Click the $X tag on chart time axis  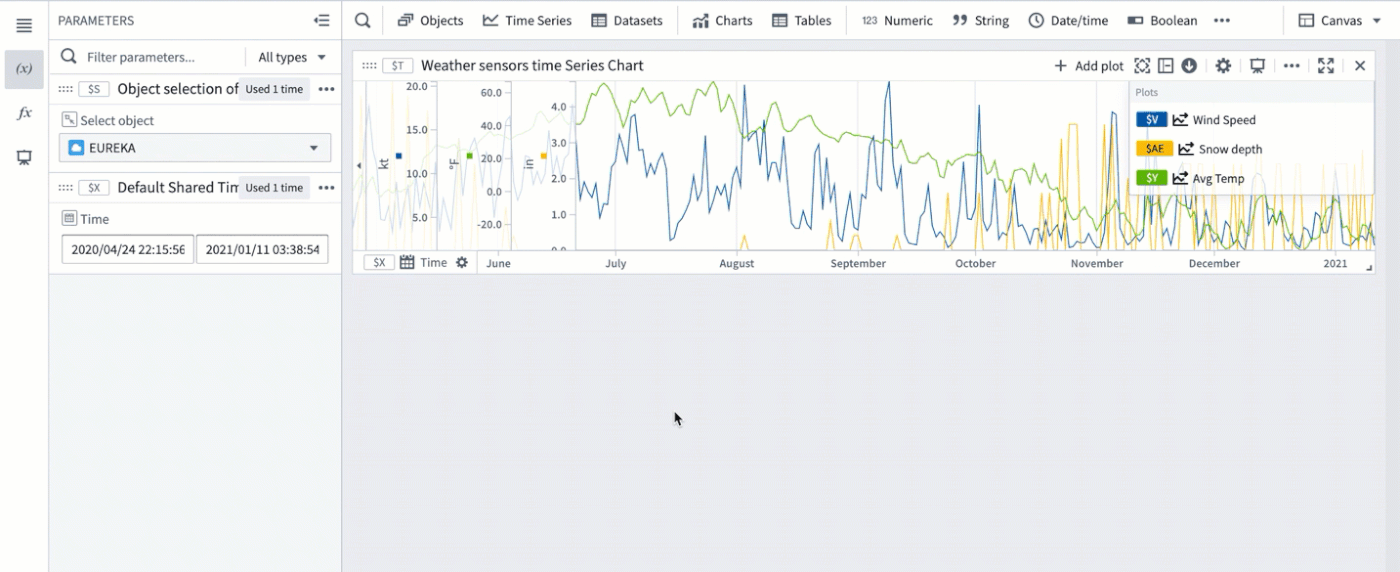pos(378,263)
